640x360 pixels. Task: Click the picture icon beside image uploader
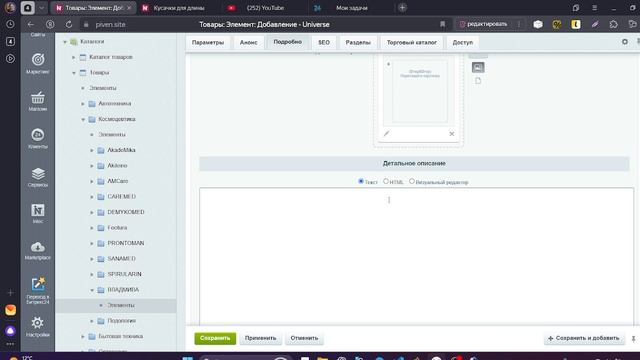tap(478, 67)
